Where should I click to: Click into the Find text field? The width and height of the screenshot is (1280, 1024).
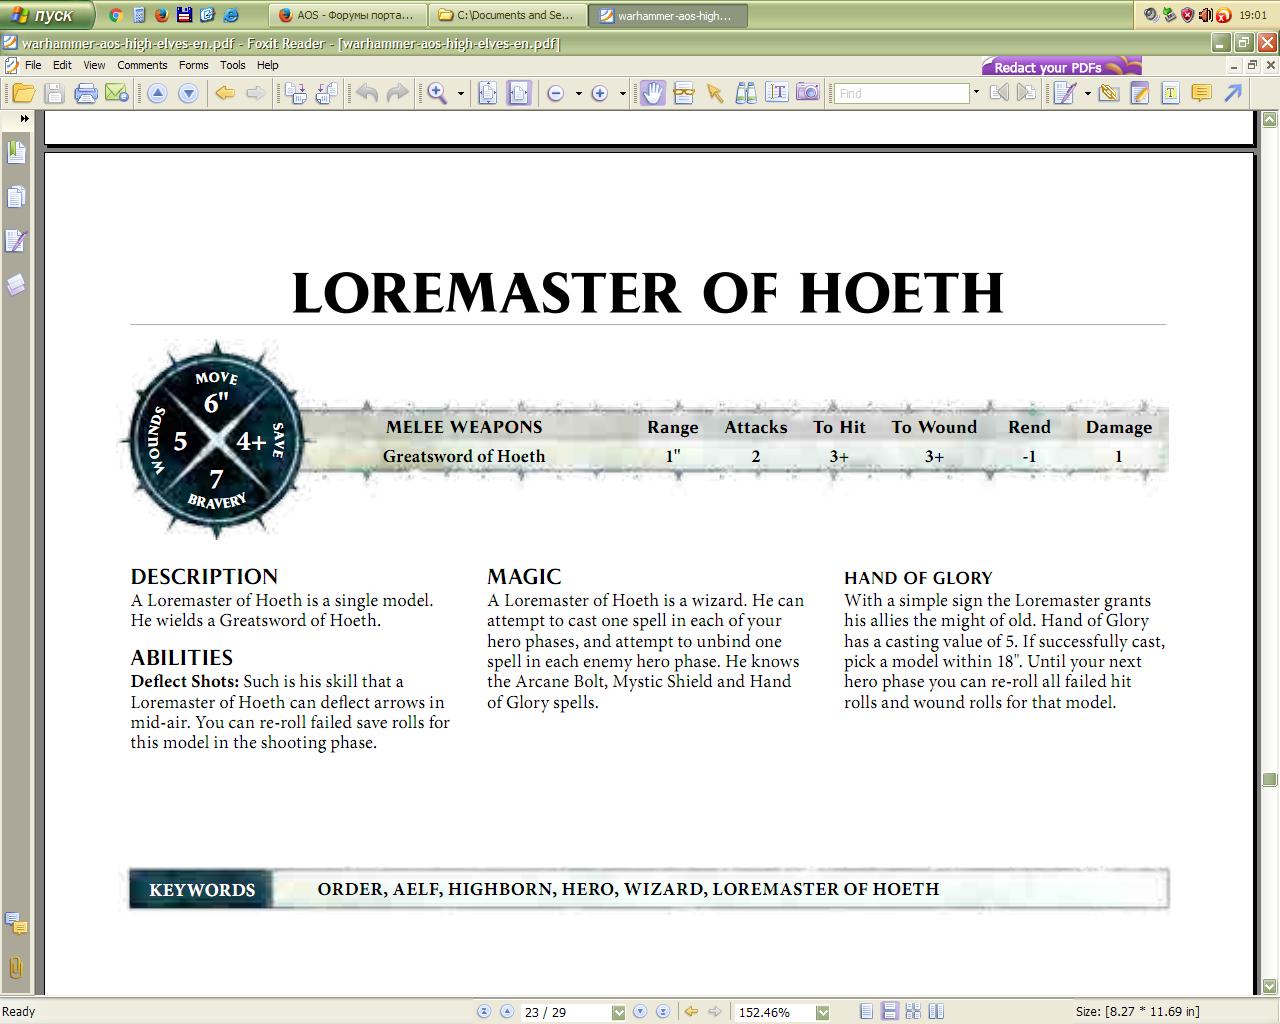point(902,93)
